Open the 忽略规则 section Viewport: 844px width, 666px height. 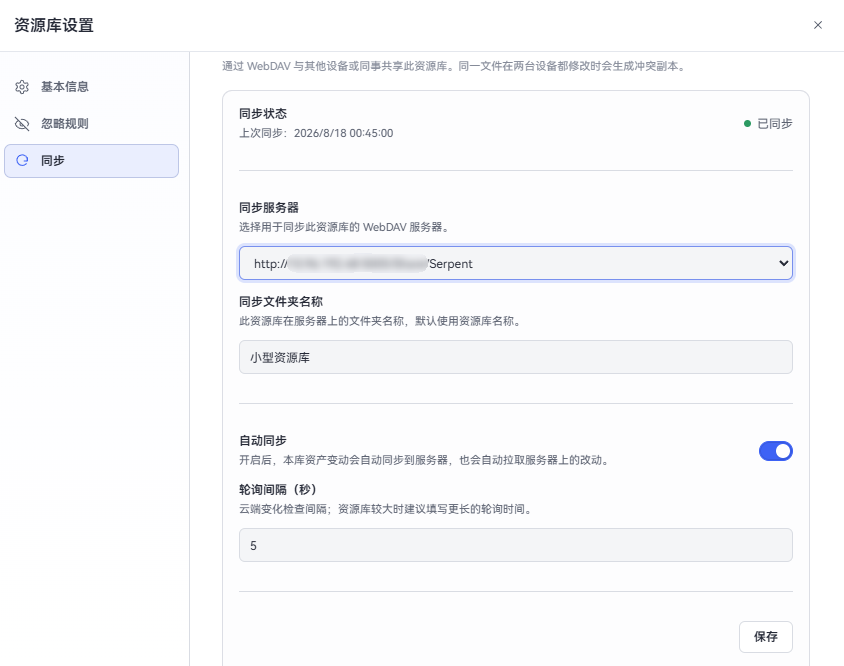tap(92, 124)
